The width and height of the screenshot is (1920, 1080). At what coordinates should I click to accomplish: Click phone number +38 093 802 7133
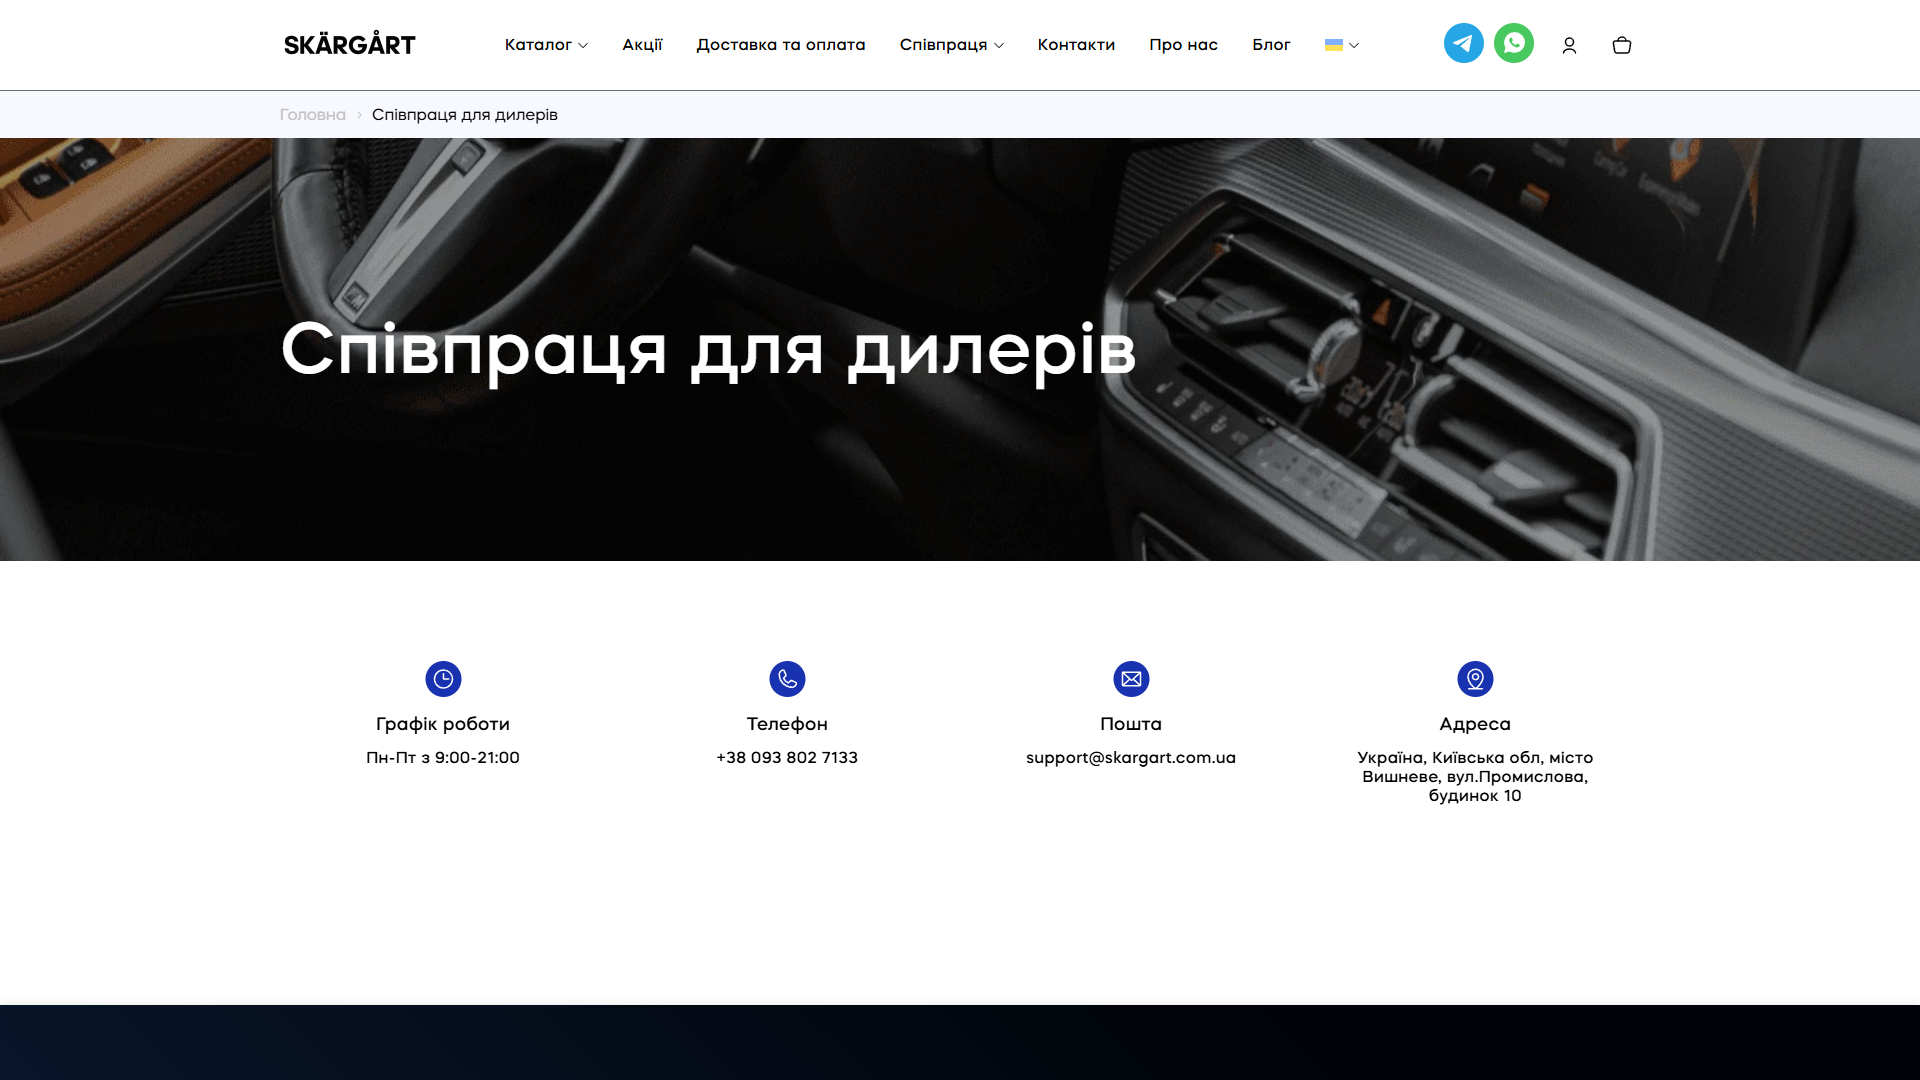click(x=787, y=758)
